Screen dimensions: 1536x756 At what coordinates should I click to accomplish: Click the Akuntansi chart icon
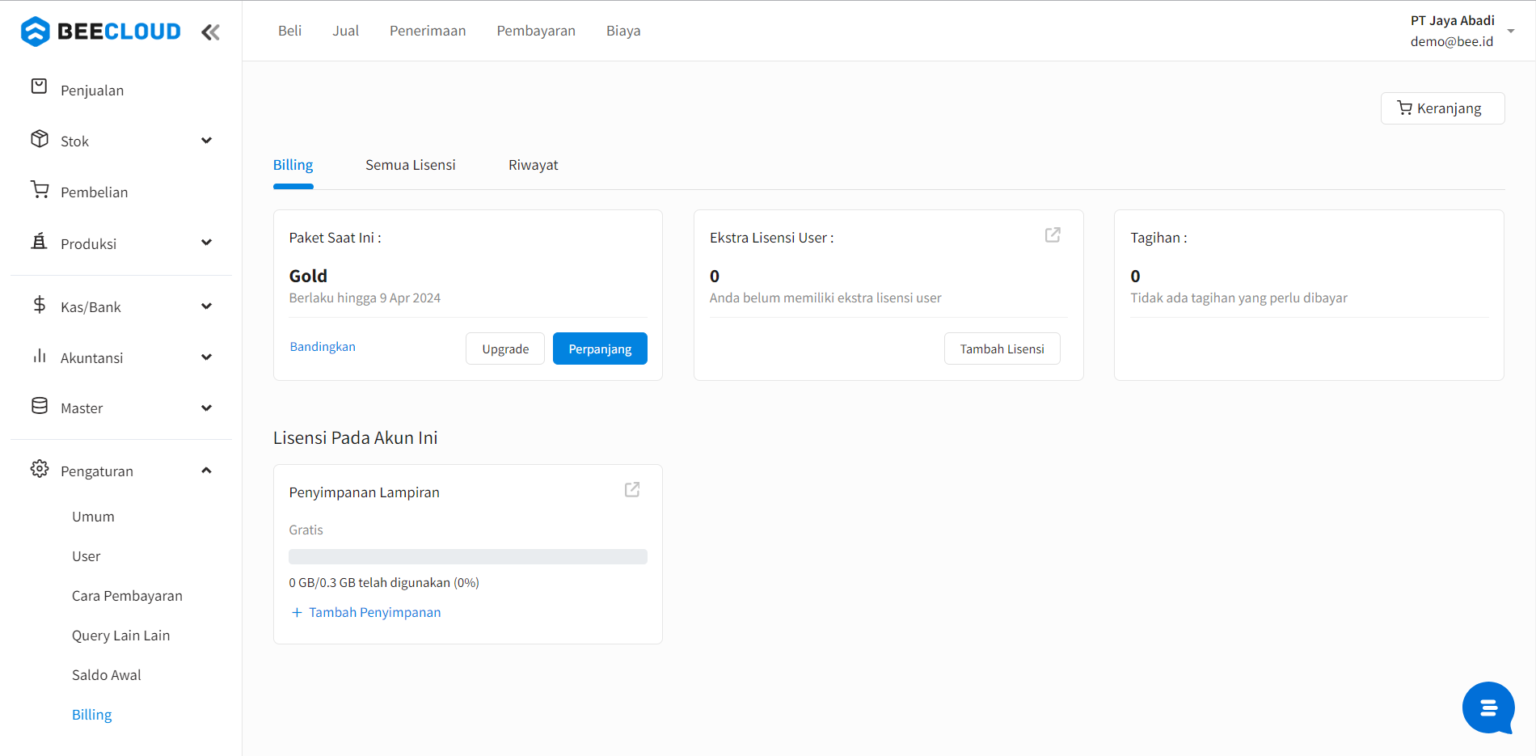click(39, 357)
